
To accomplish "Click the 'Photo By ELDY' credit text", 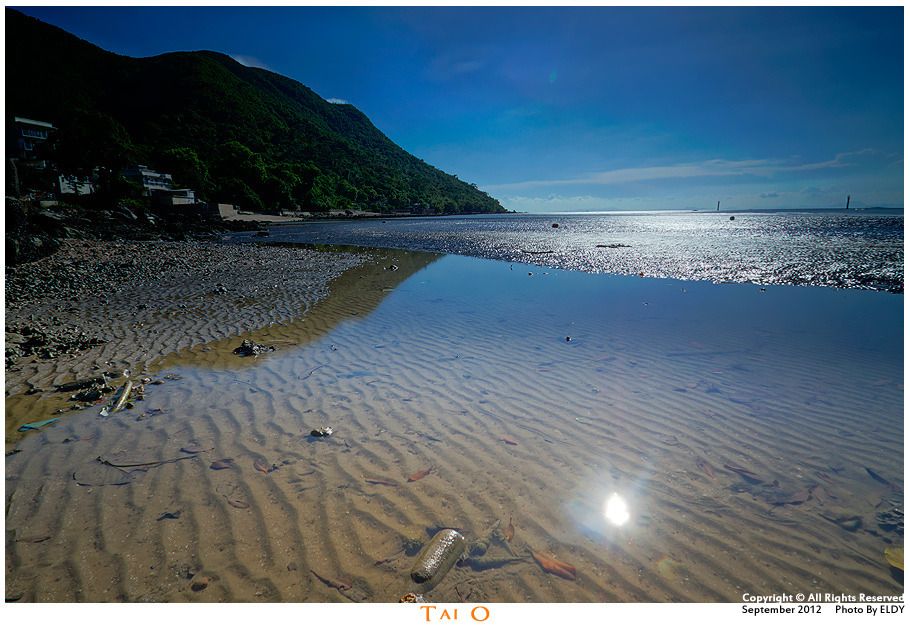I will tap(869, 609).
